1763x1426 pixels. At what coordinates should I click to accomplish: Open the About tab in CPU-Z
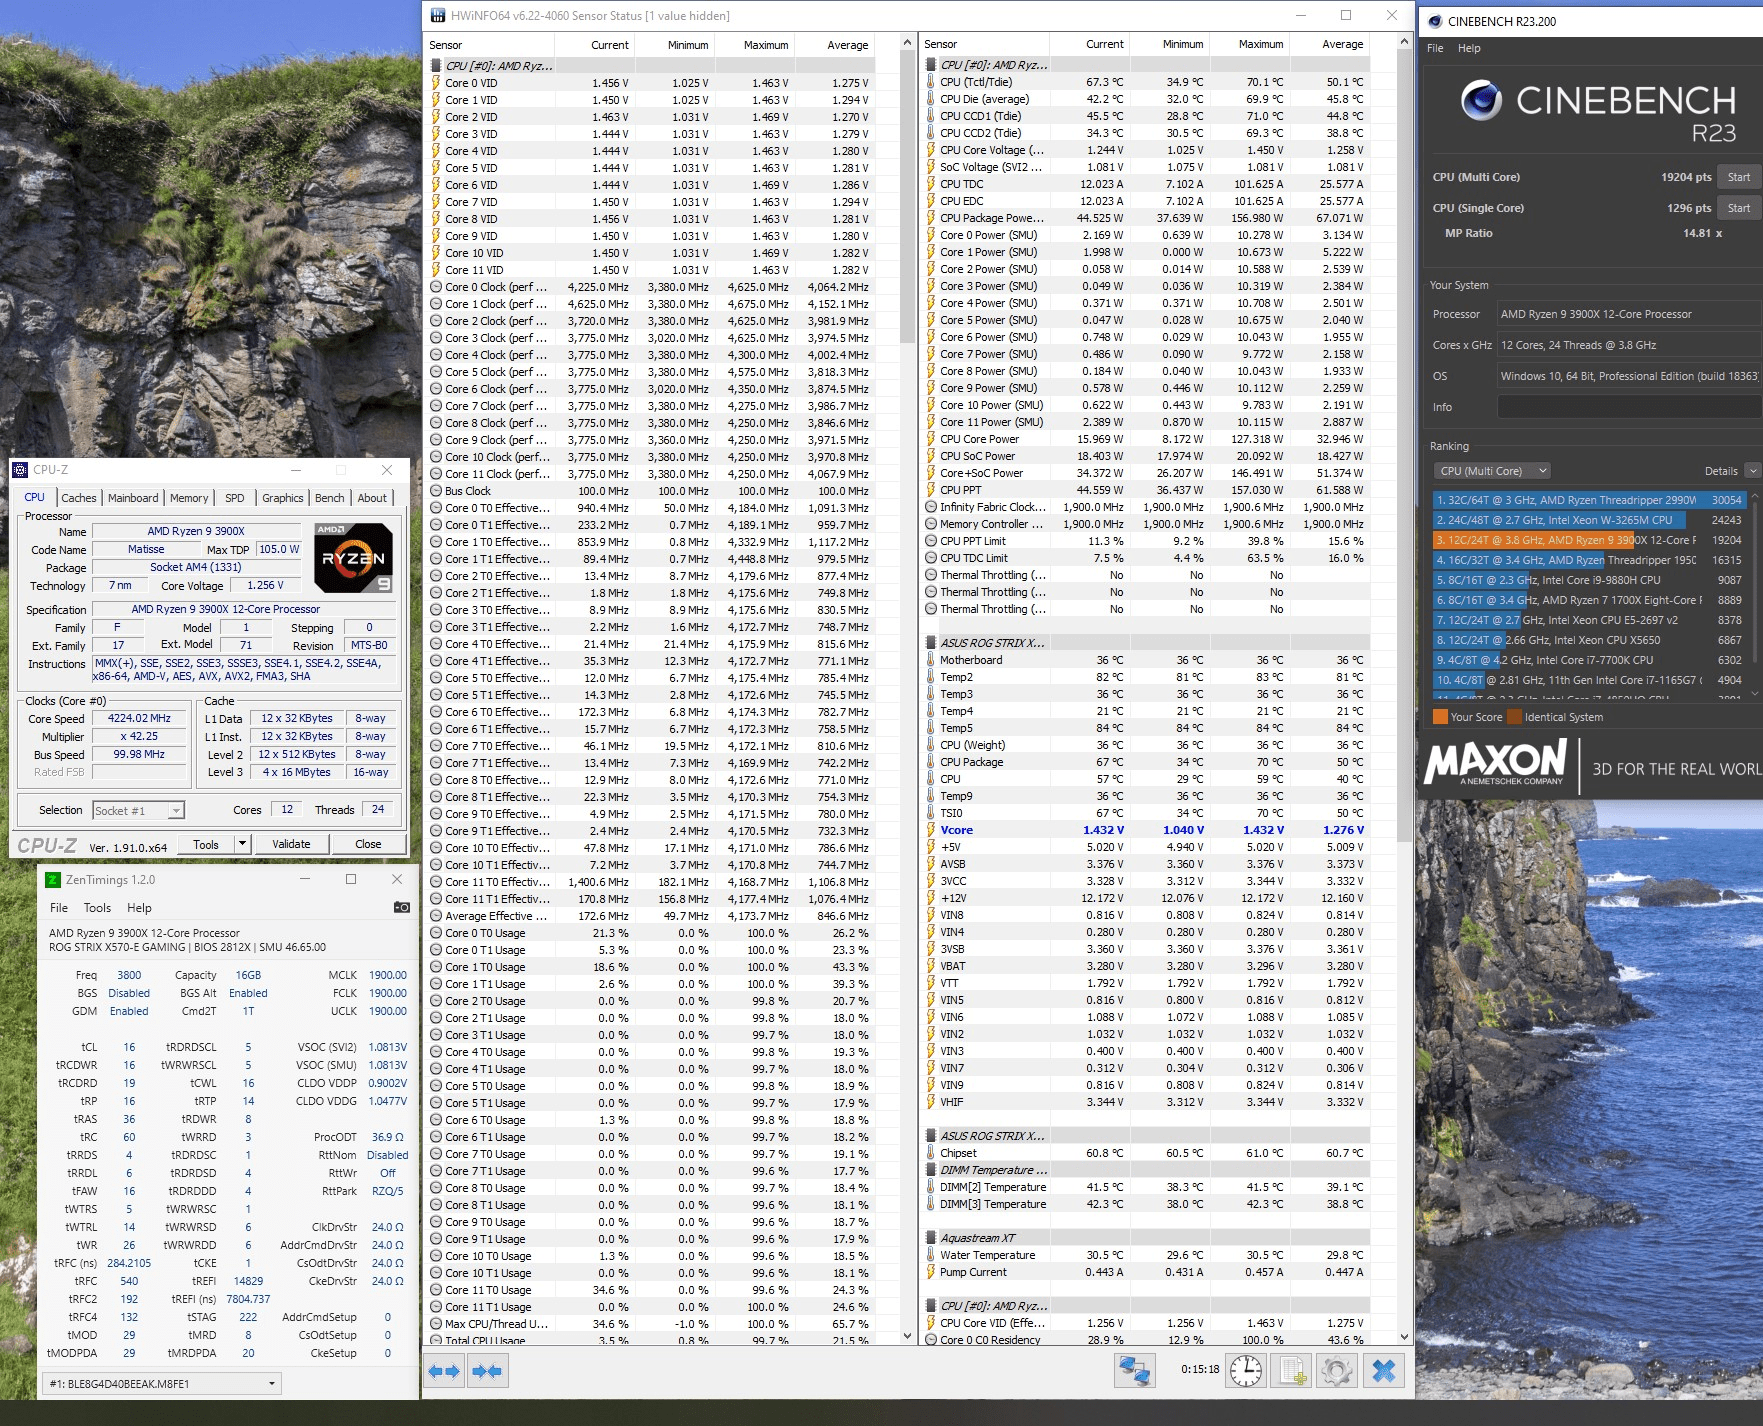[372, 498]
